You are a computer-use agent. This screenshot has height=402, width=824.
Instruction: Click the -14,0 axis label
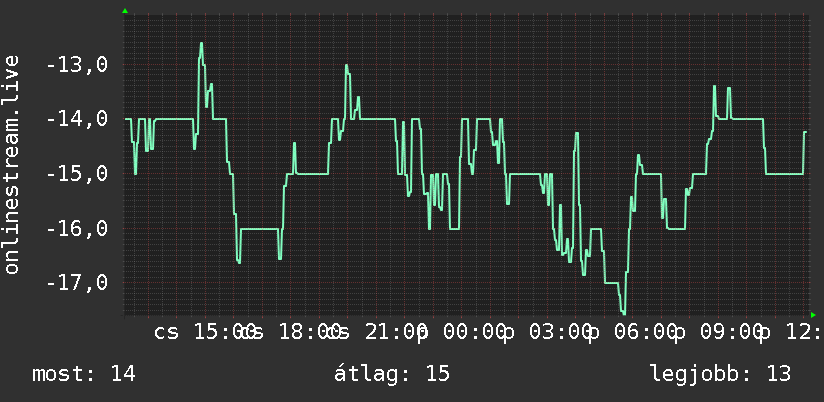click(77, 119)
